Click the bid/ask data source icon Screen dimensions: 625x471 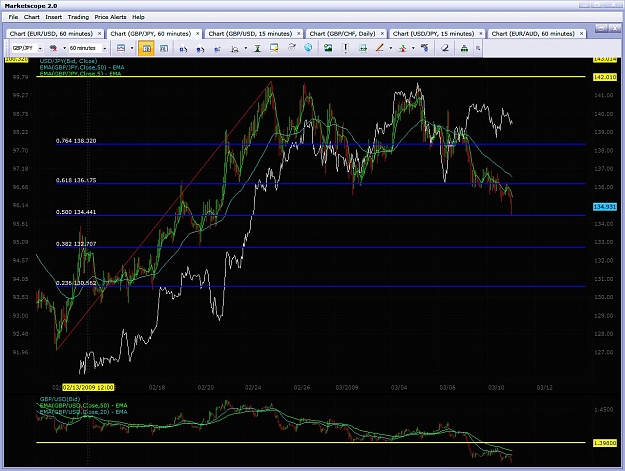point(53,48)
